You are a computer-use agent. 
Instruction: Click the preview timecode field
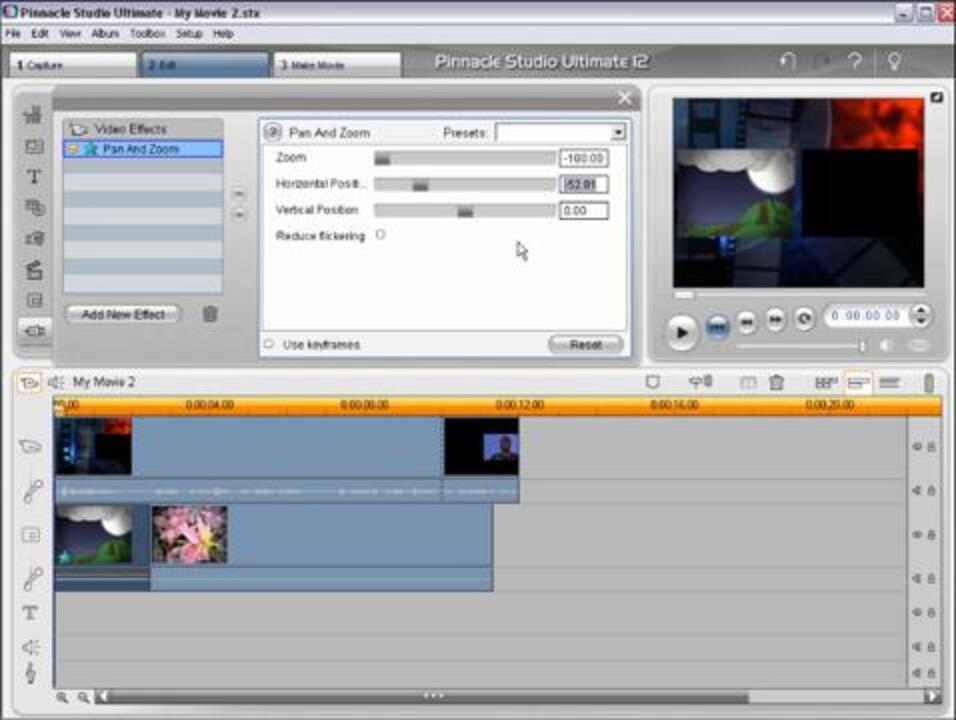pos(866,315)
